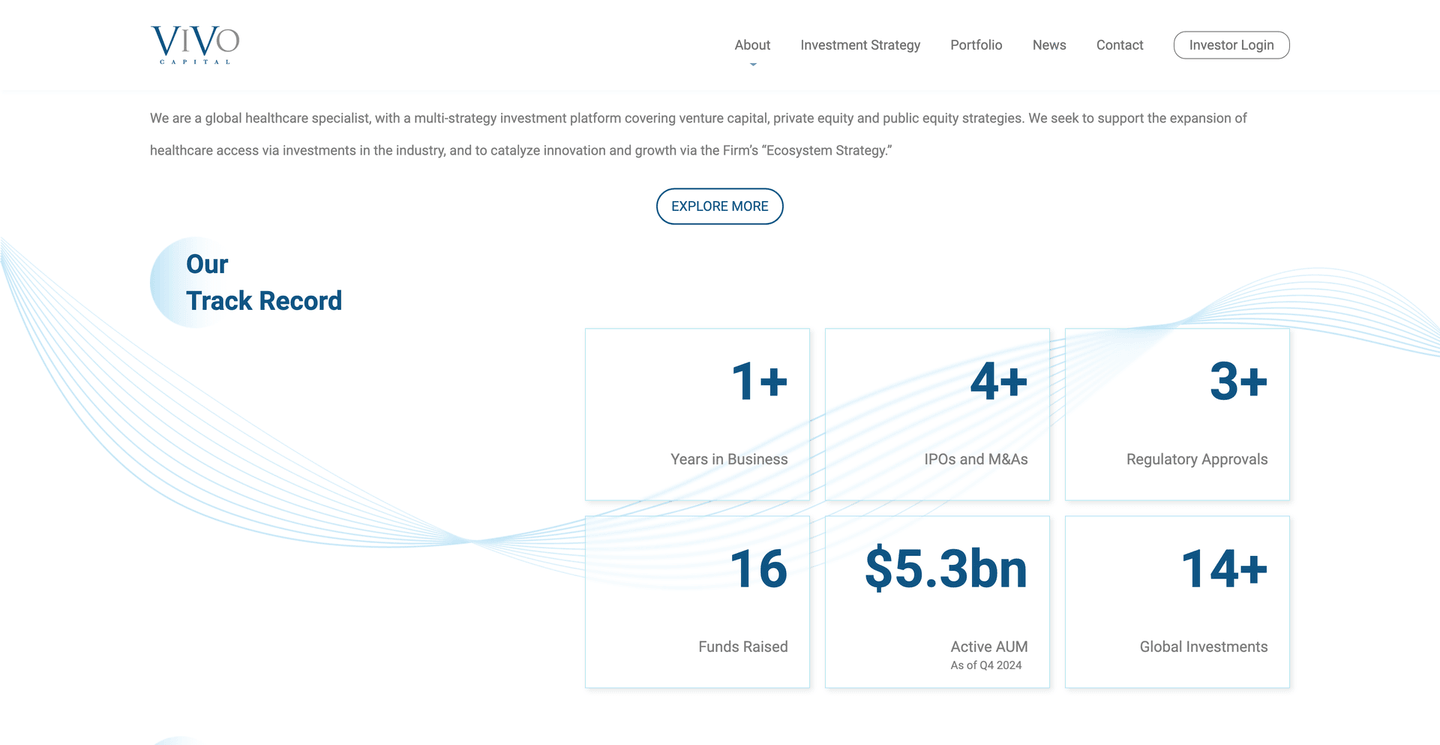
Task: Select the Years in Business card
Action: 697,414
